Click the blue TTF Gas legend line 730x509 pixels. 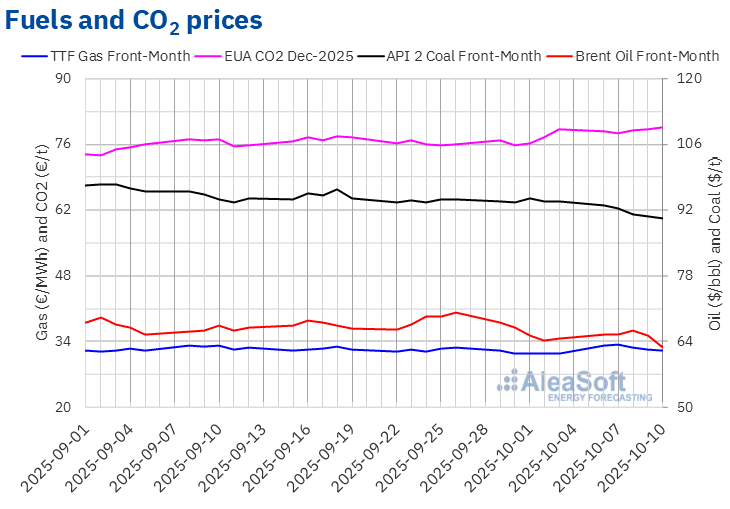pos(36,56)
